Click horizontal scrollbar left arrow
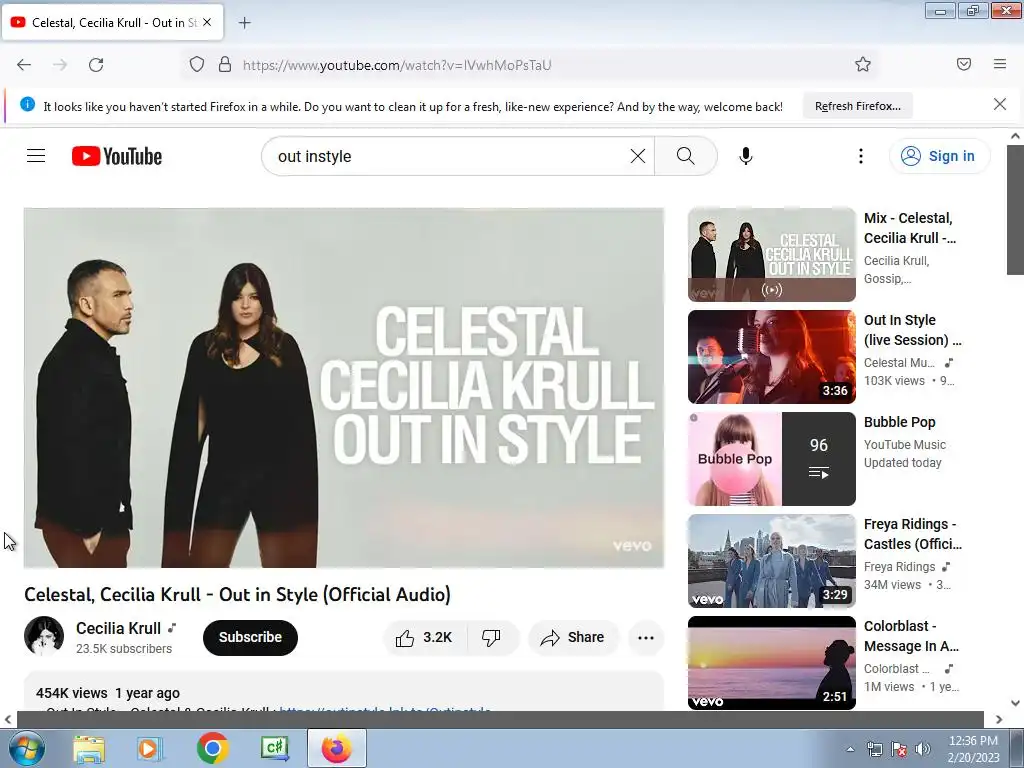Image resolution: width=1024 pixels, height=768 pixels. pos(8,719)
